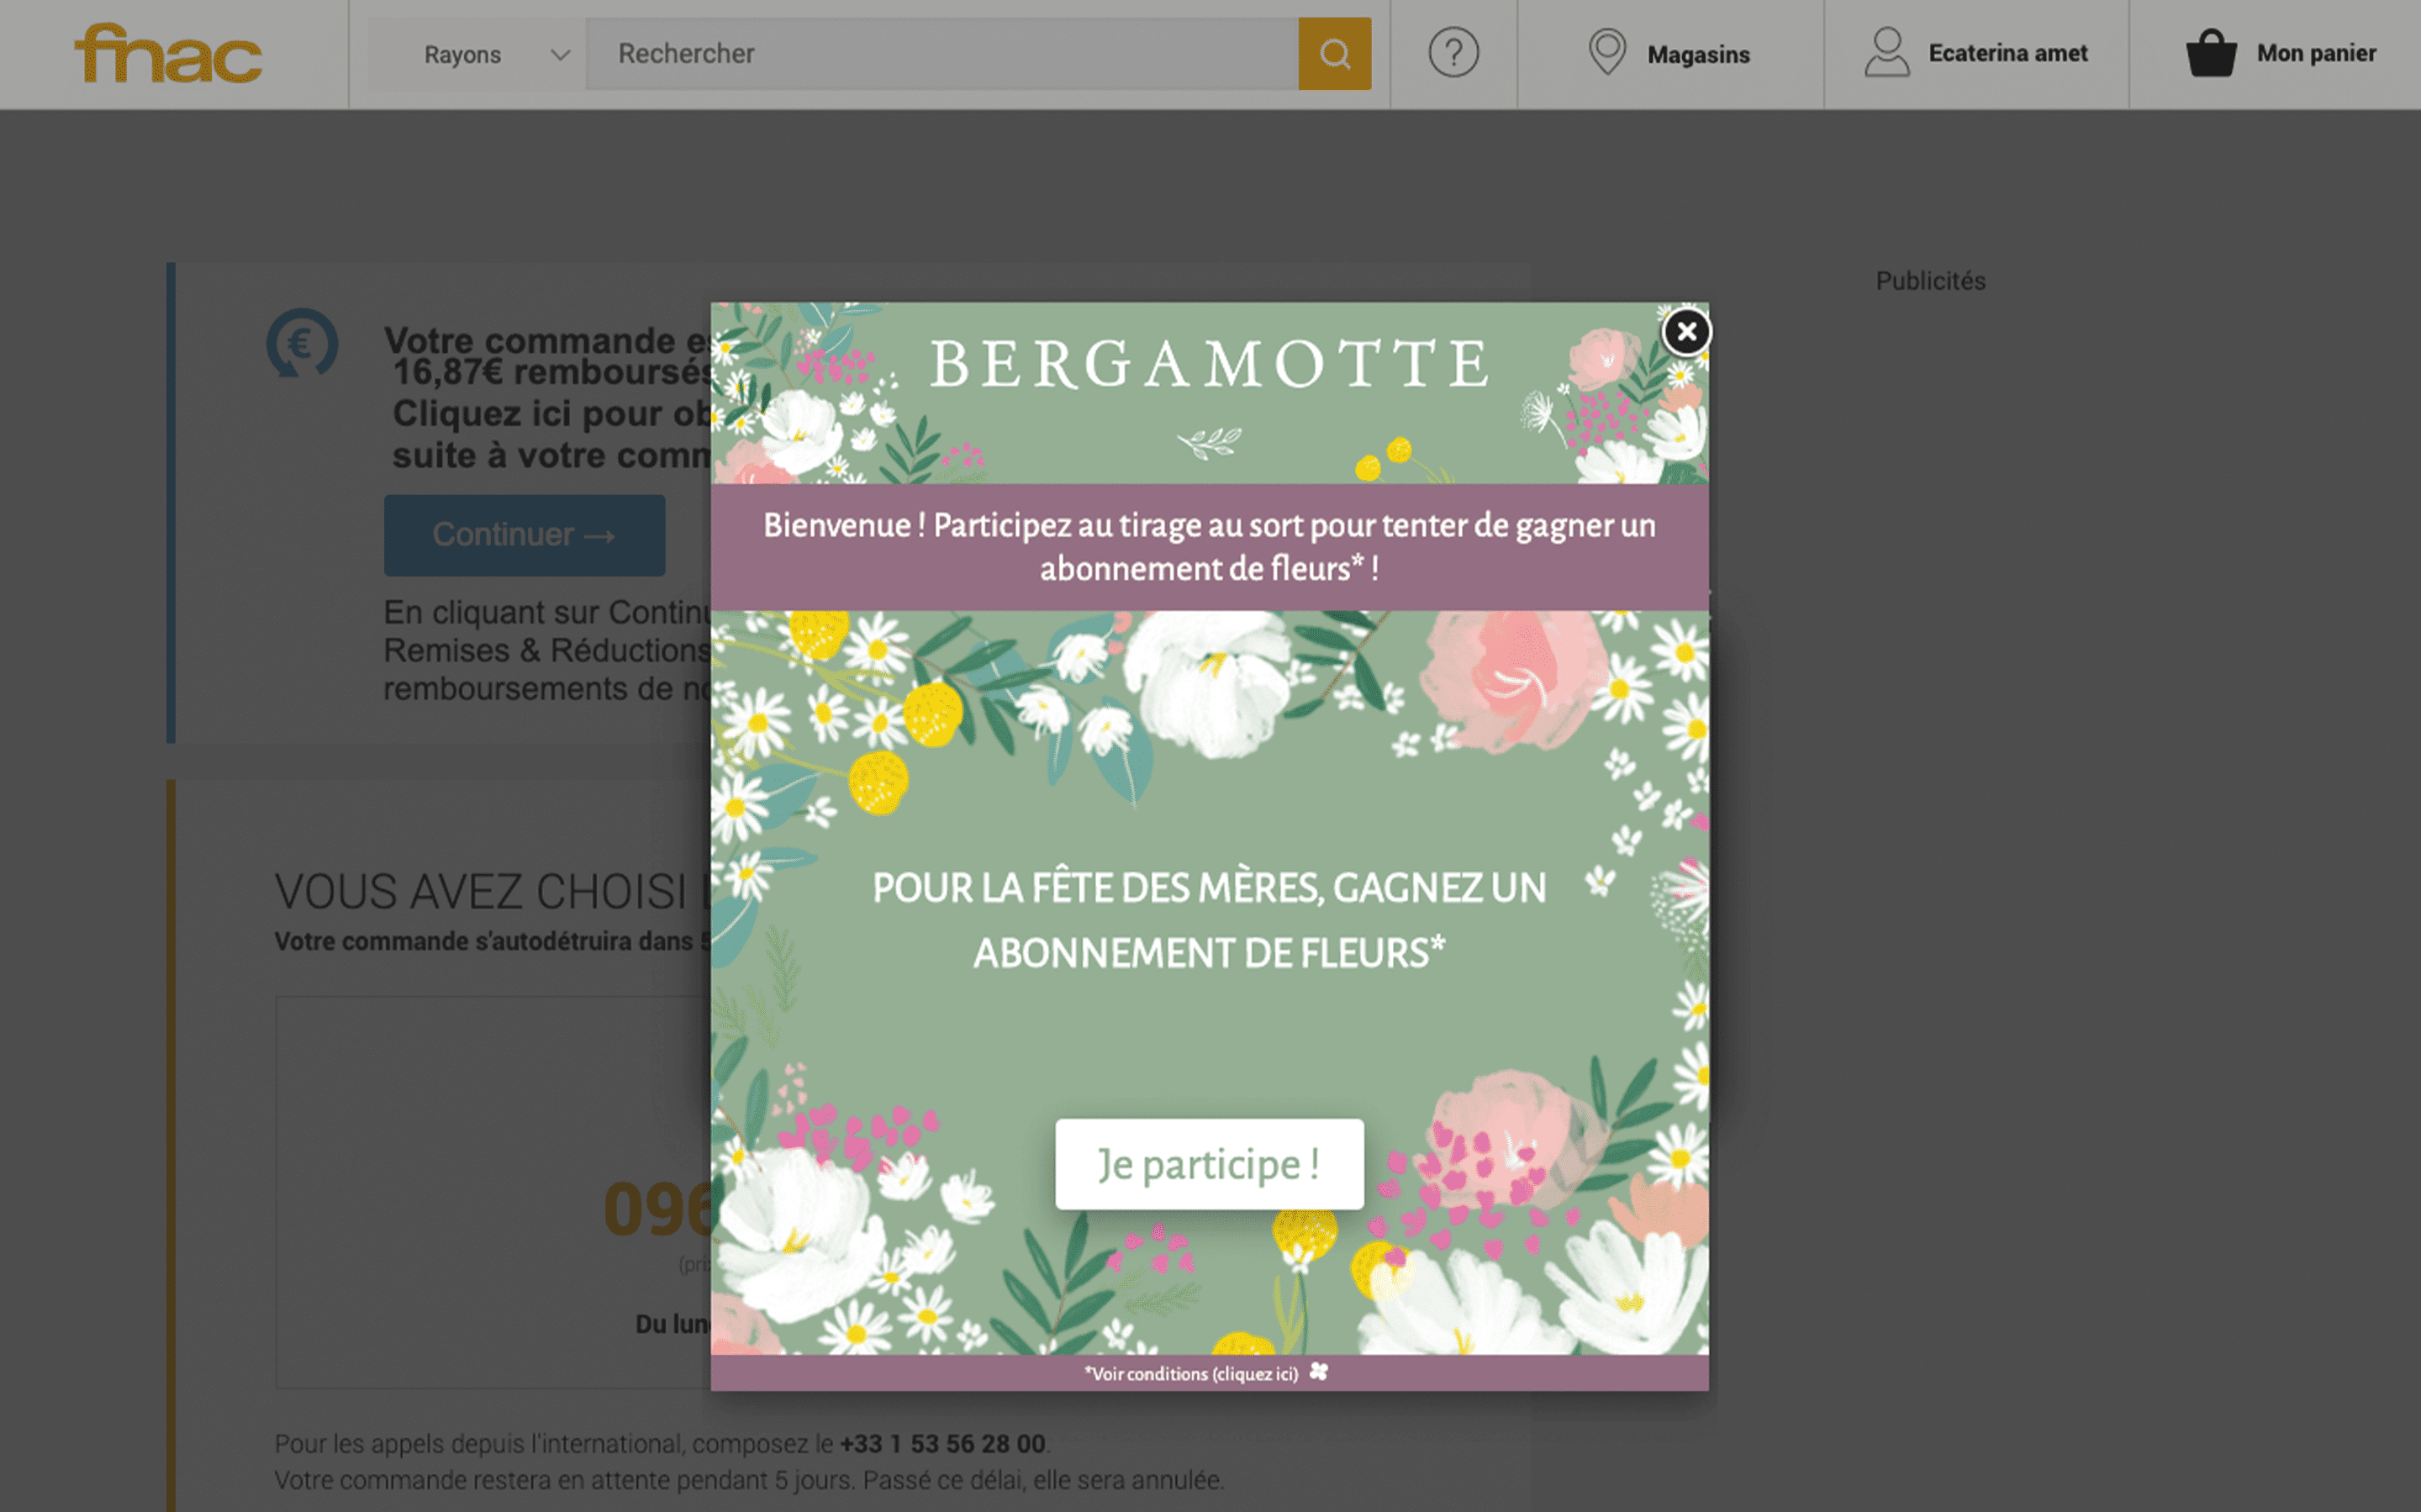Click the phone number +33 1 53 56 28 00

942,1444
